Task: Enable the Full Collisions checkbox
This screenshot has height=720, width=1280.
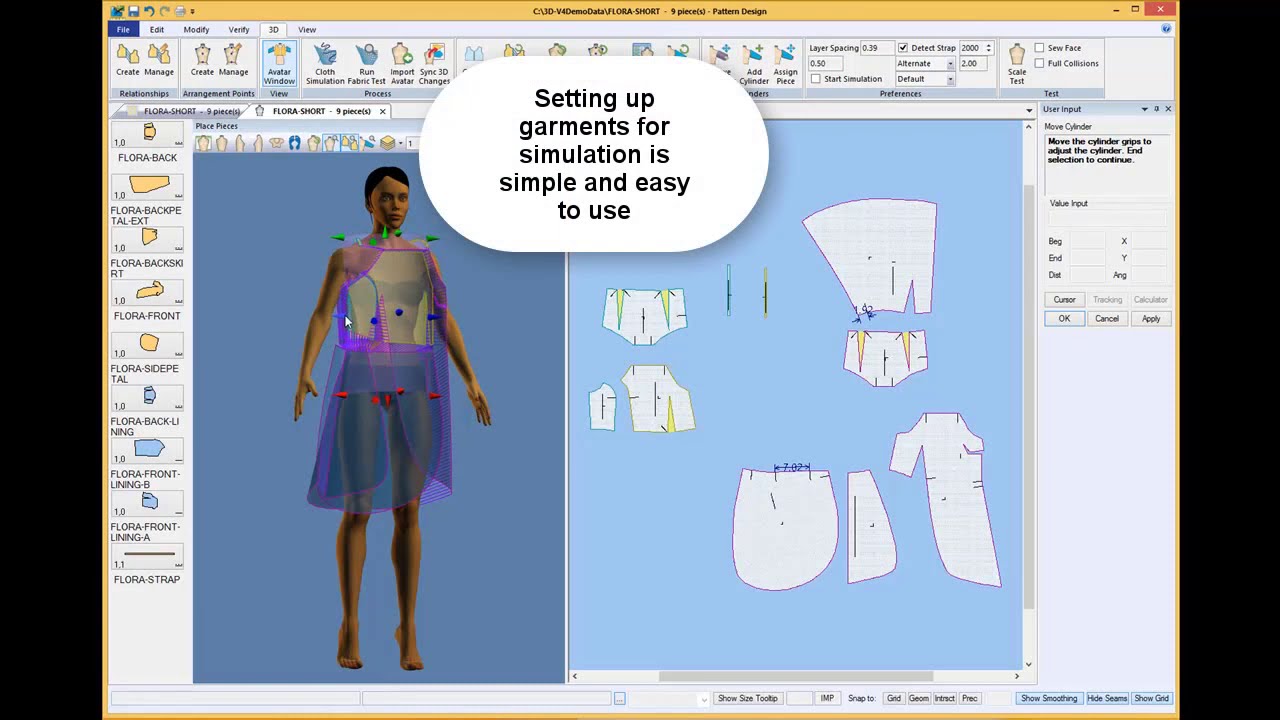Action: [x=1040, y=63]
